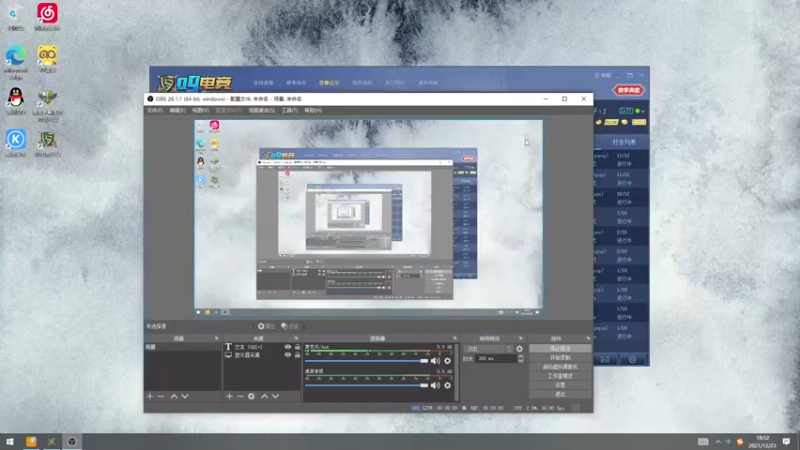The height and width of the screenshot is (450, 800).
Task: Toggle 工作室模式 studio mode
Action: (x=560, y=376)
